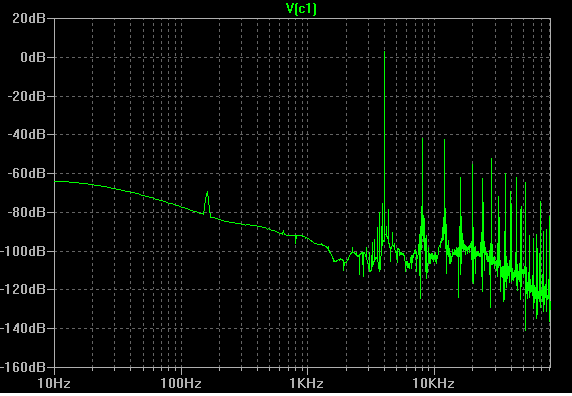
Task: Click the -140dB axis label
Action: (x=23, y=329)
